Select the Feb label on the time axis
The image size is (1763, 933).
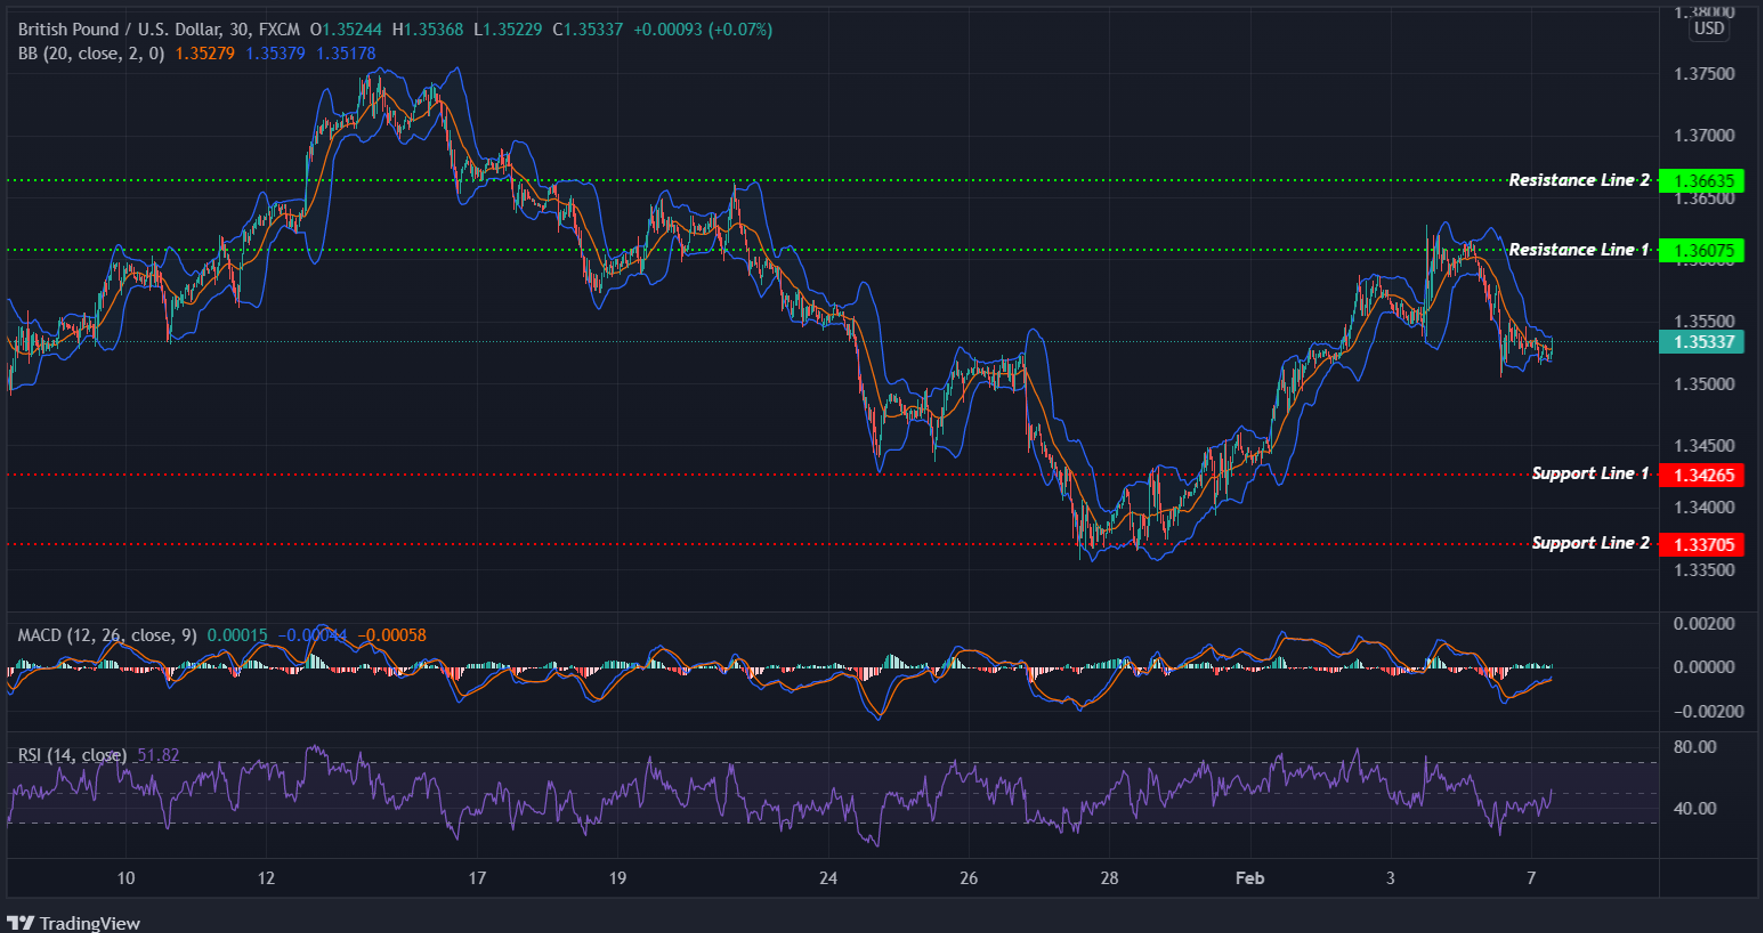pos(1249,878)
